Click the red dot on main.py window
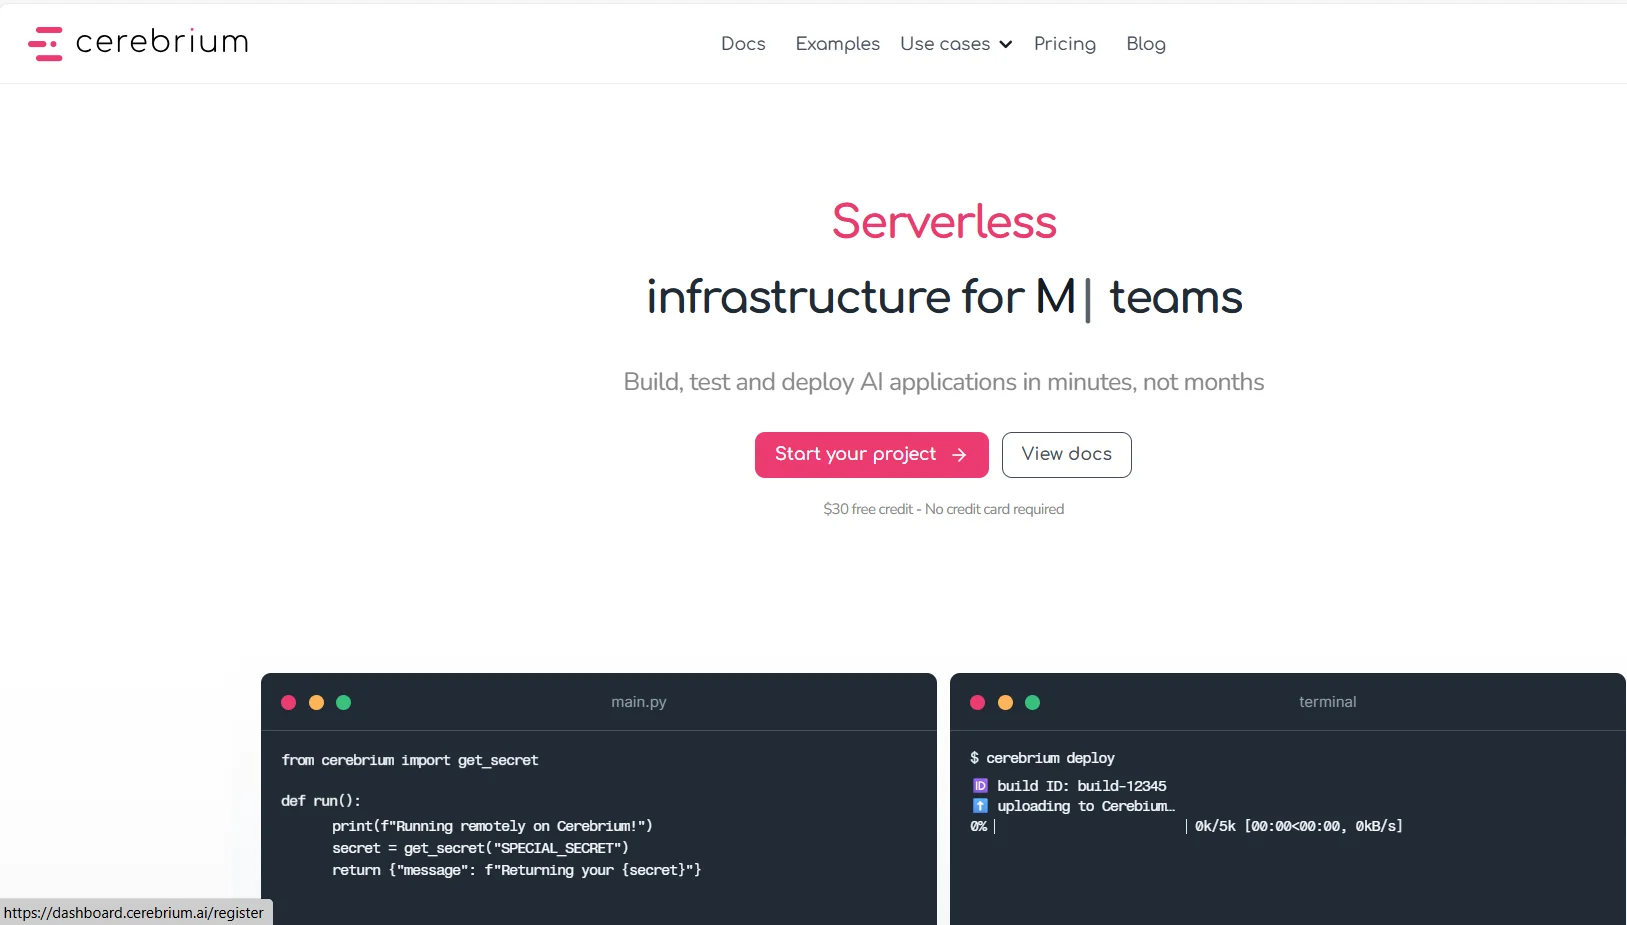 point(289,702)
